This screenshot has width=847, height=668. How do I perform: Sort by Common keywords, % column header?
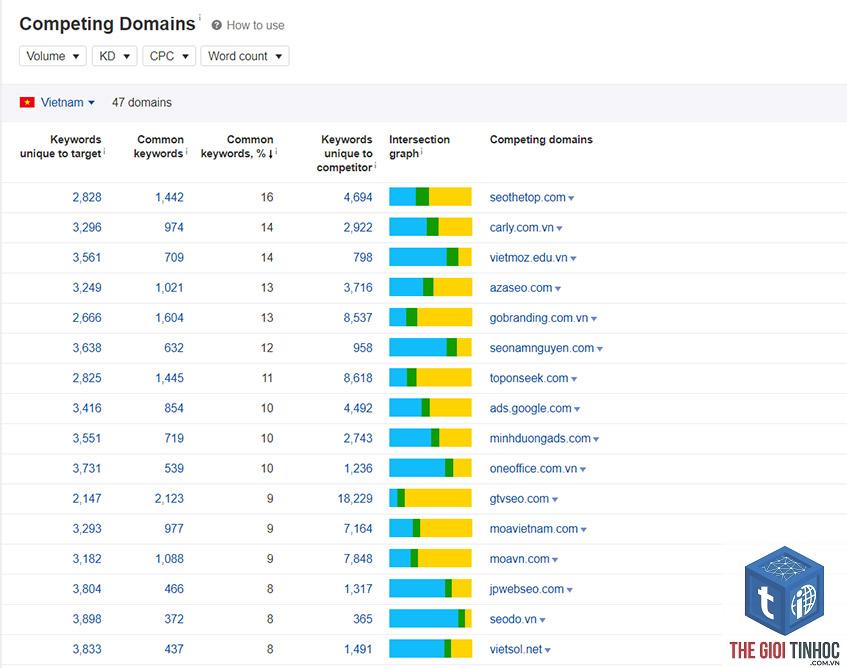(x=237, y=146)
